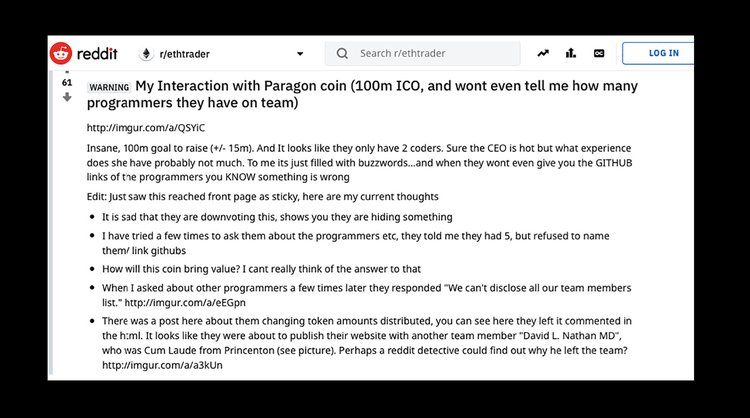Open the All bar chart icon
Viewport: 750px width, 418px height.
point(571,53)
